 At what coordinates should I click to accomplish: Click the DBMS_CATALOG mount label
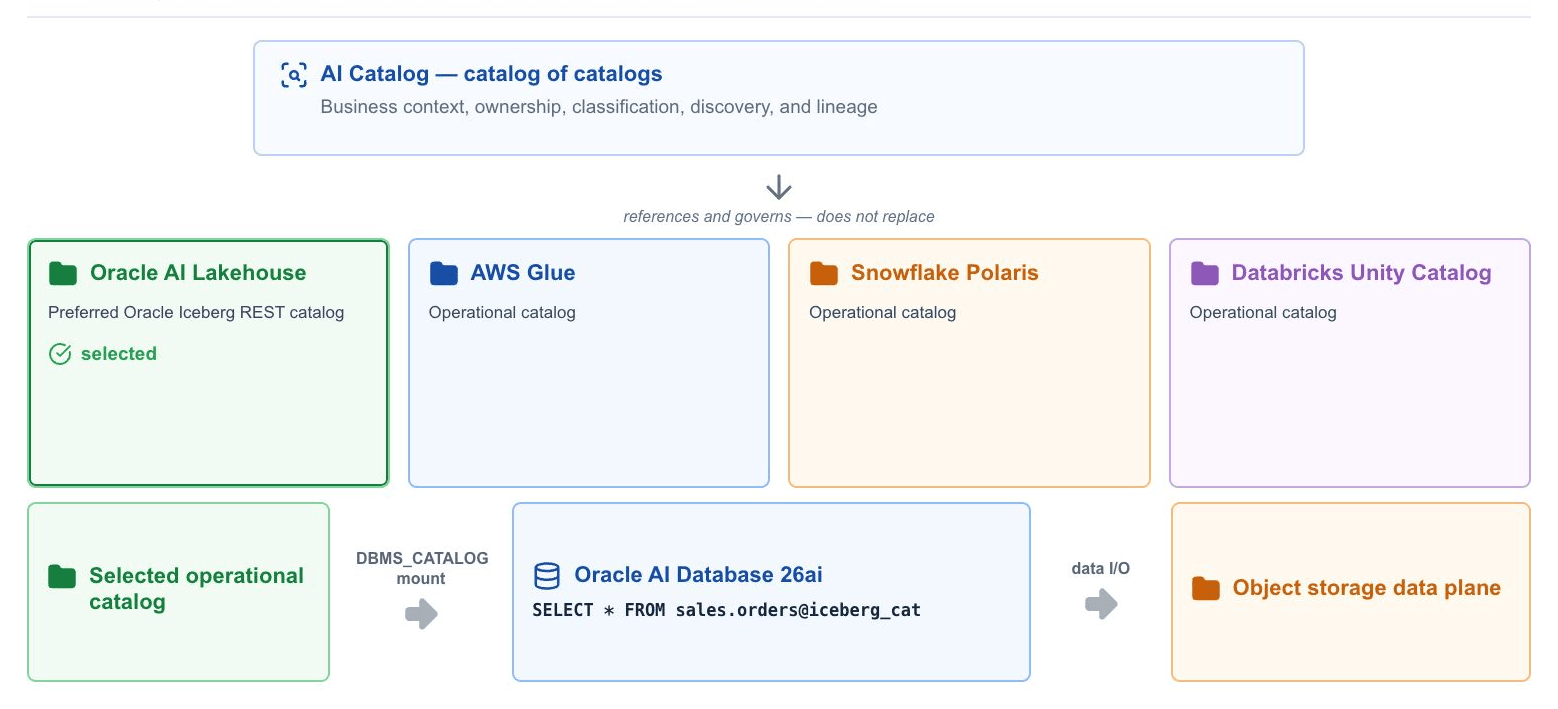click(x=422, y=568)
